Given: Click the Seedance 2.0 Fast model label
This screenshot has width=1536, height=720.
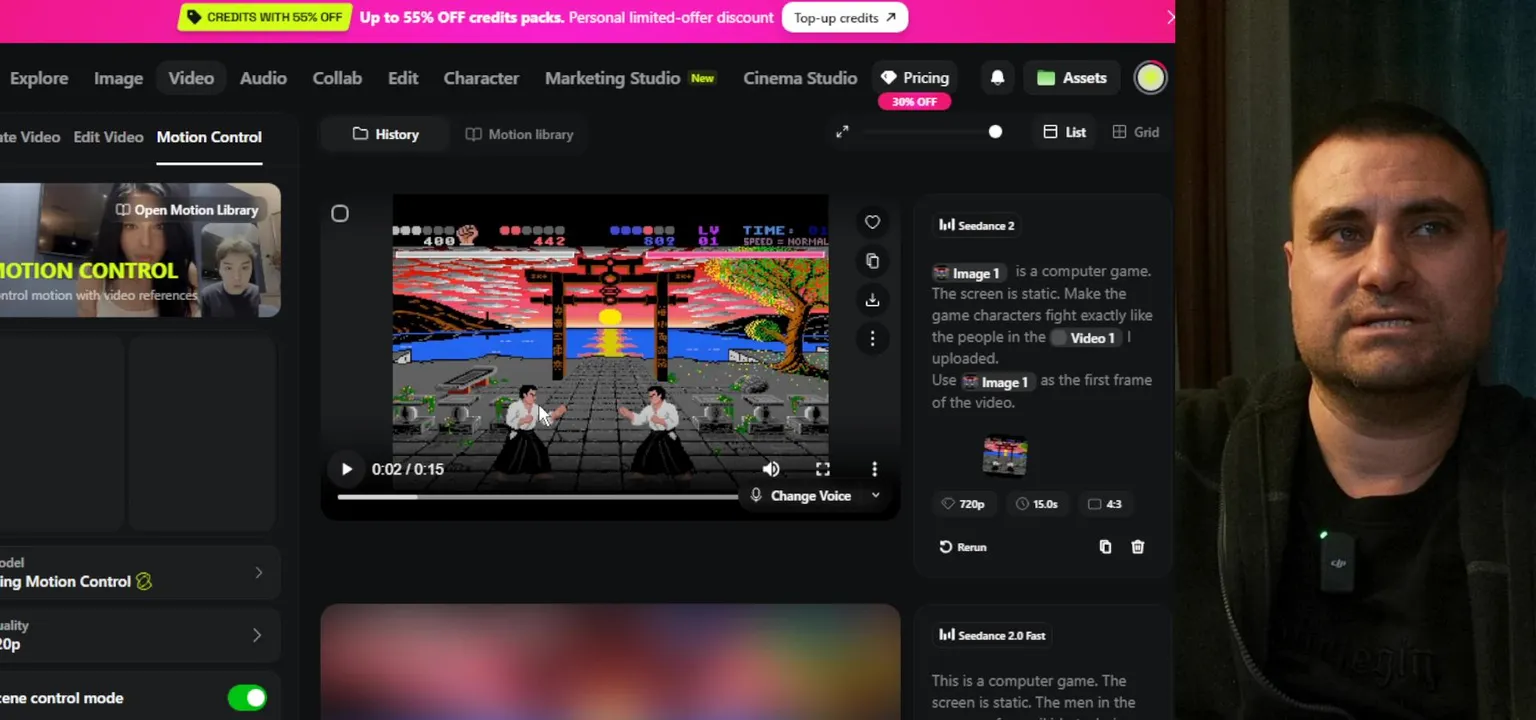Looking at the screenshot, I should (992, 636).
